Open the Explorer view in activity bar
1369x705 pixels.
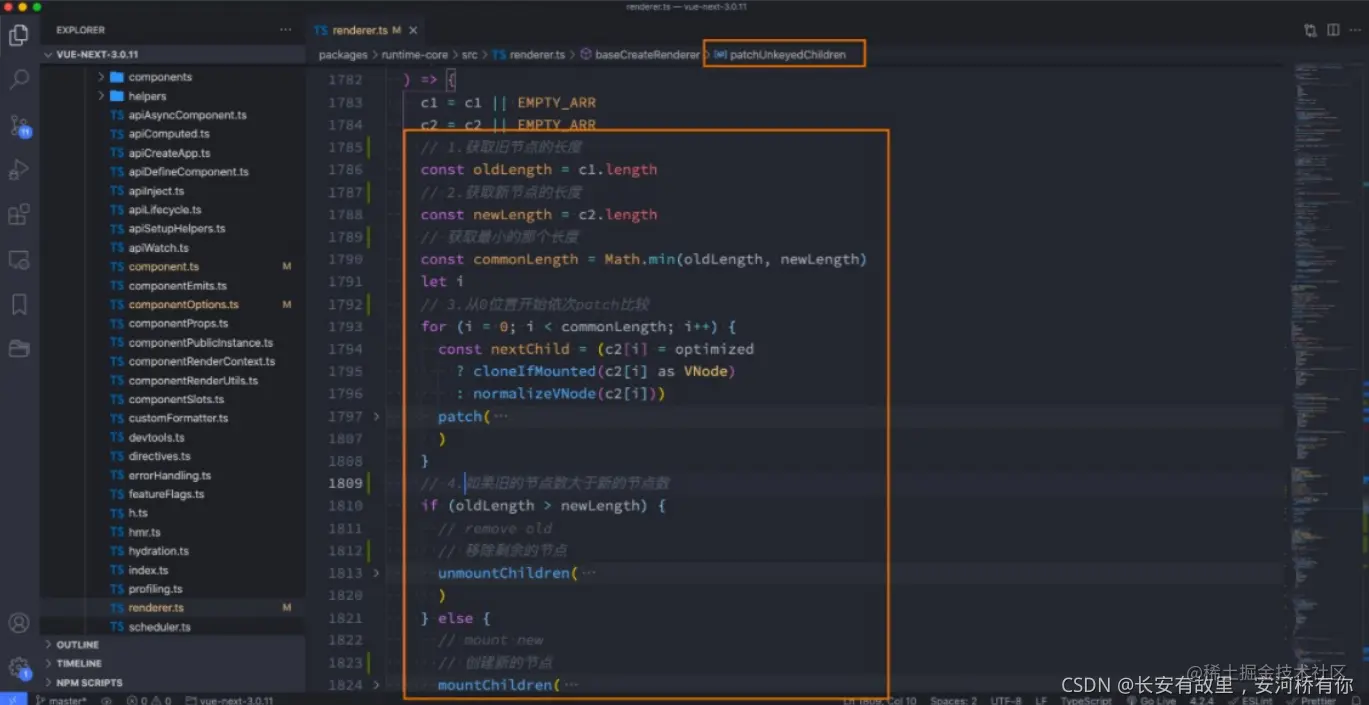tap(18, 35)
